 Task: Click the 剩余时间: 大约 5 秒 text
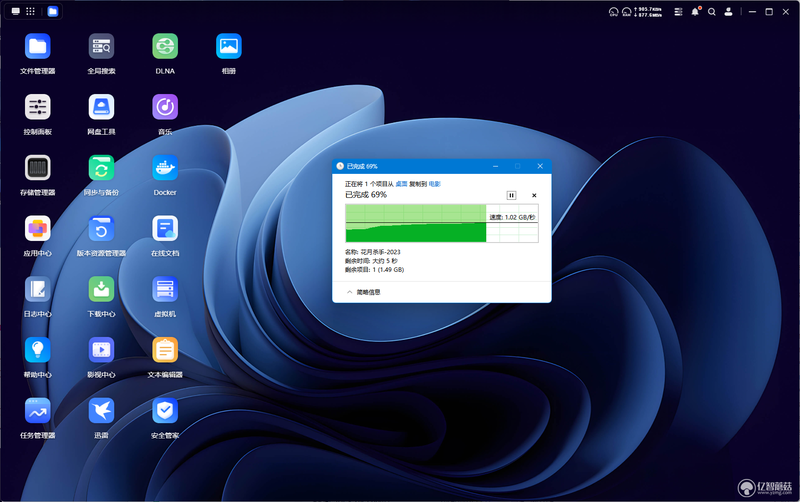coord(371,261)
